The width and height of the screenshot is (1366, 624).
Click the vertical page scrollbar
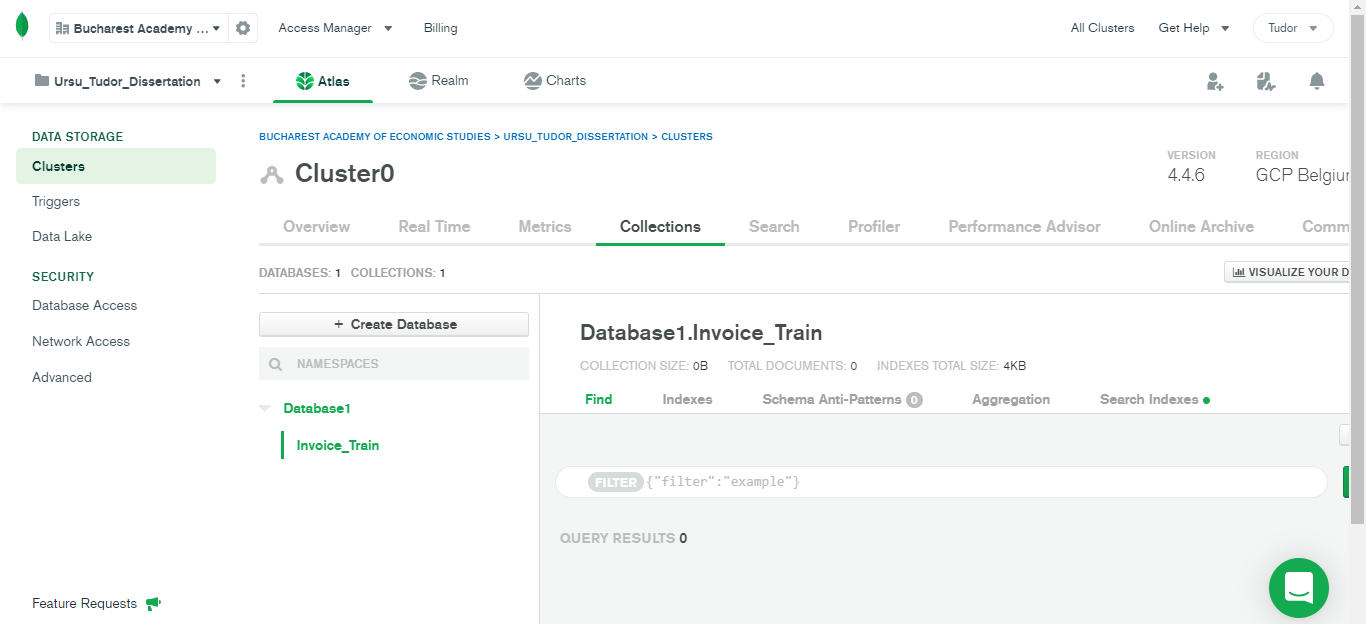tap(1357, 270)
